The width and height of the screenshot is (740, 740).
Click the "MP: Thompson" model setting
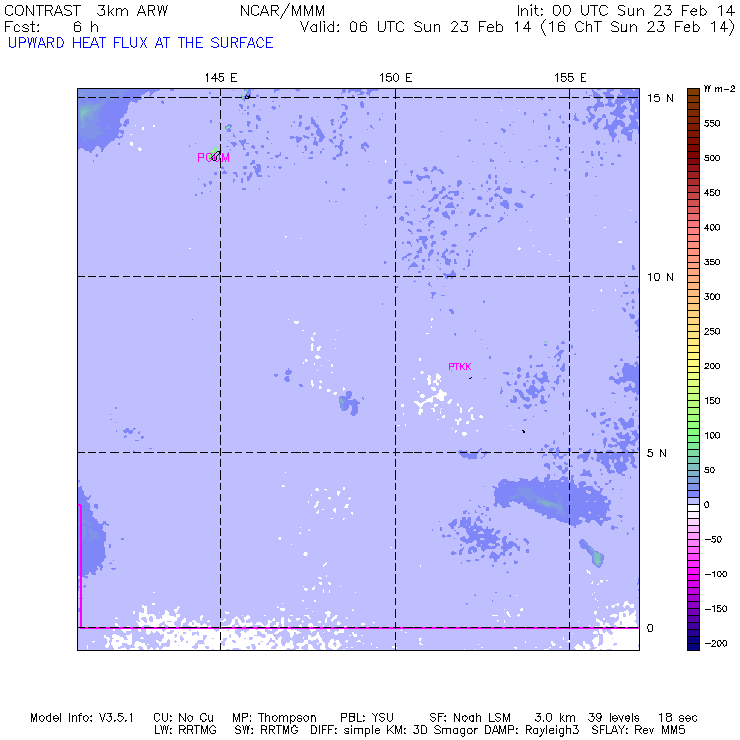(x=274, y=718)
